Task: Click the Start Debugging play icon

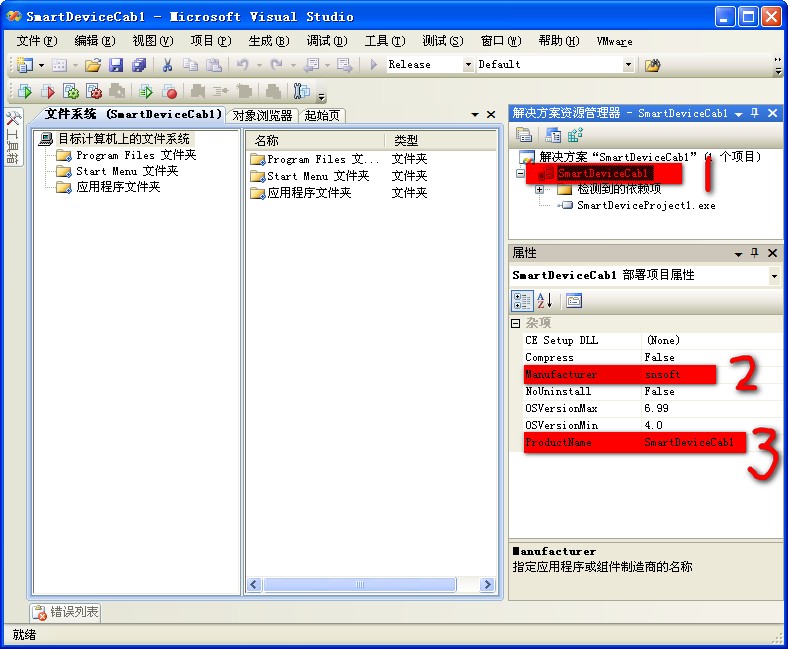Action: click(x=373, y=65)
